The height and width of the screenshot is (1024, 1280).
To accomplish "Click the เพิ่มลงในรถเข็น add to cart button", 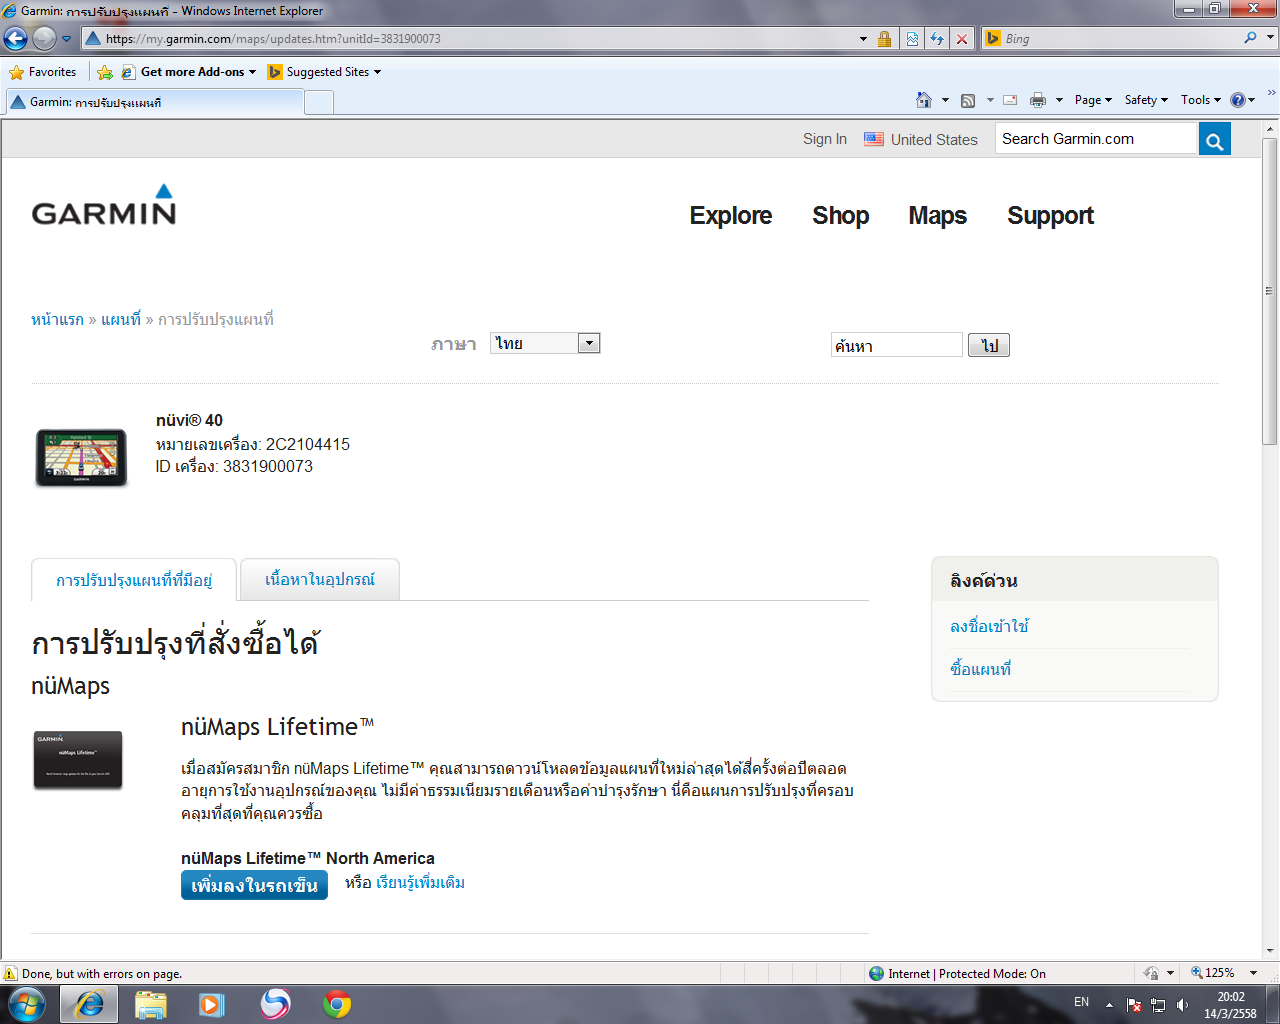I will tap(254, 885).
